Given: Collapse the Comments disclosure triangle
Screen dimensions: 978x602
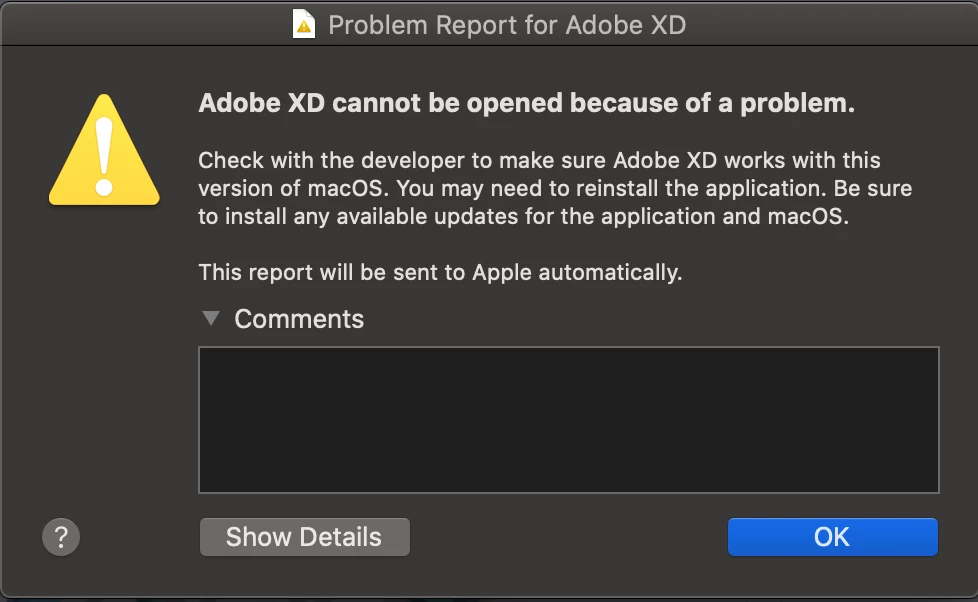Looking at the screenshot, I should 211,318.
